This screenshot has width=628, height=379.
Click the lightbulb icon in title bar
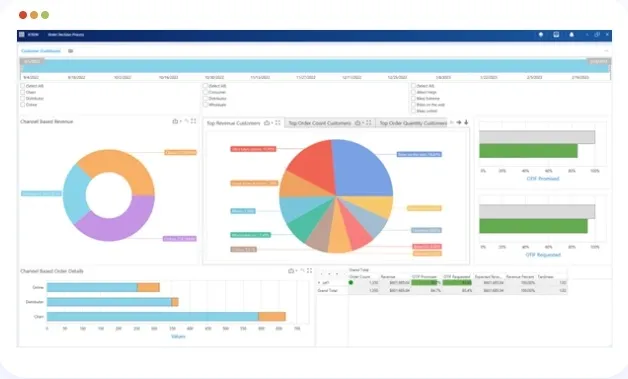click(x=541, y=35)
